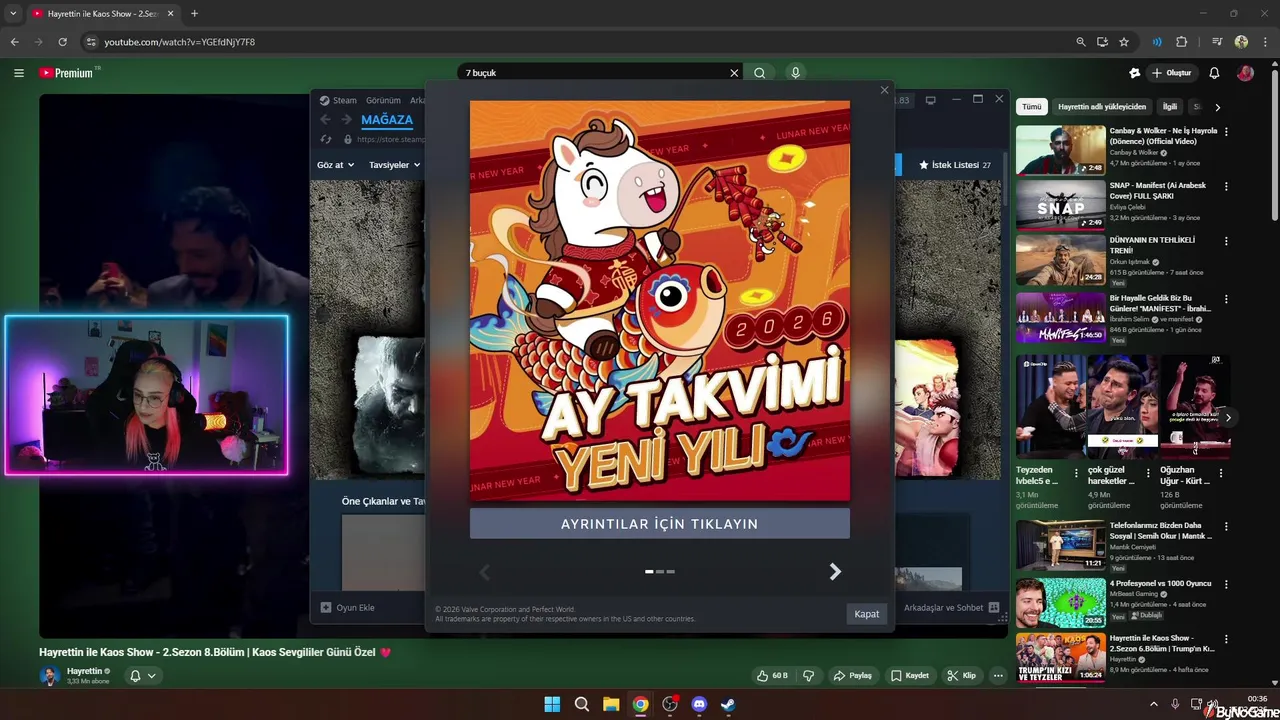Viewport: 1280px width, 720px height.
Task: Open Chrome zoom magnifier in address bar
Action: pyautogui.click(x=1081, y=42)
